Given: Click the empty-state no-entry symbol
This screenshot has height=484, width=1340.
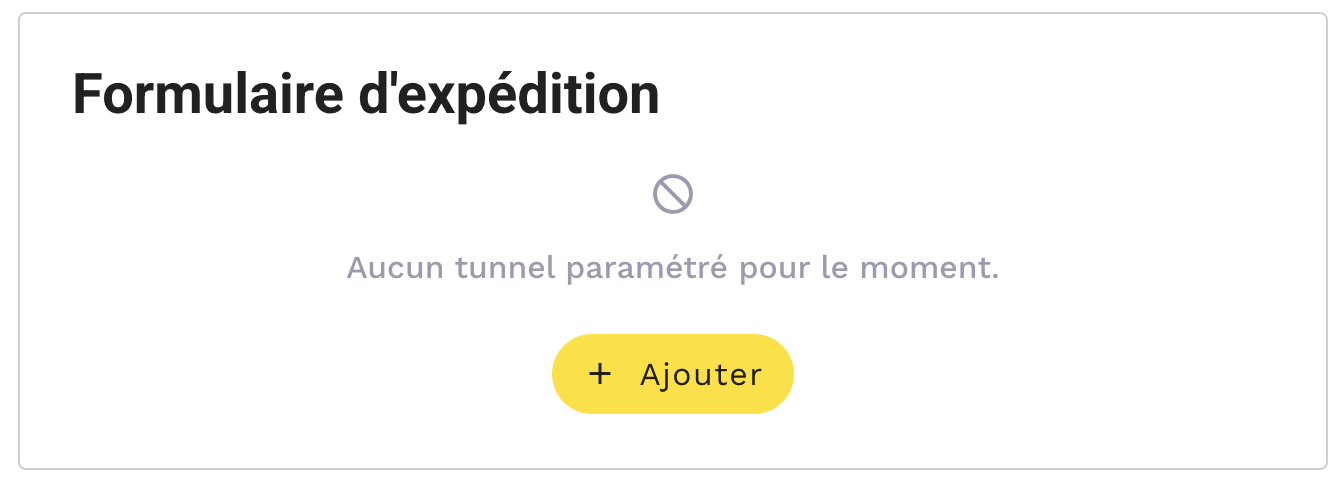Looking at the screenshot, I should pyautogui.click(x=673, y=194).
